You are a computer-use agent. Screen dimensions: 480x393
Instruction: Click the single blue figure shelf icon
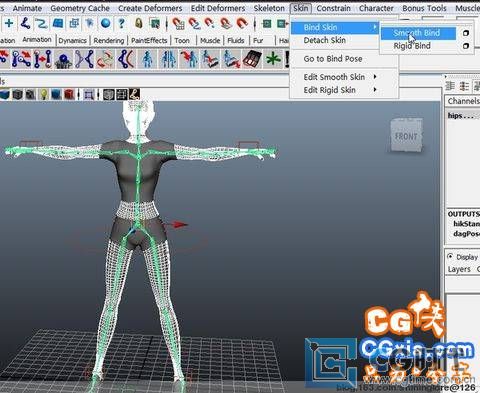147,59
